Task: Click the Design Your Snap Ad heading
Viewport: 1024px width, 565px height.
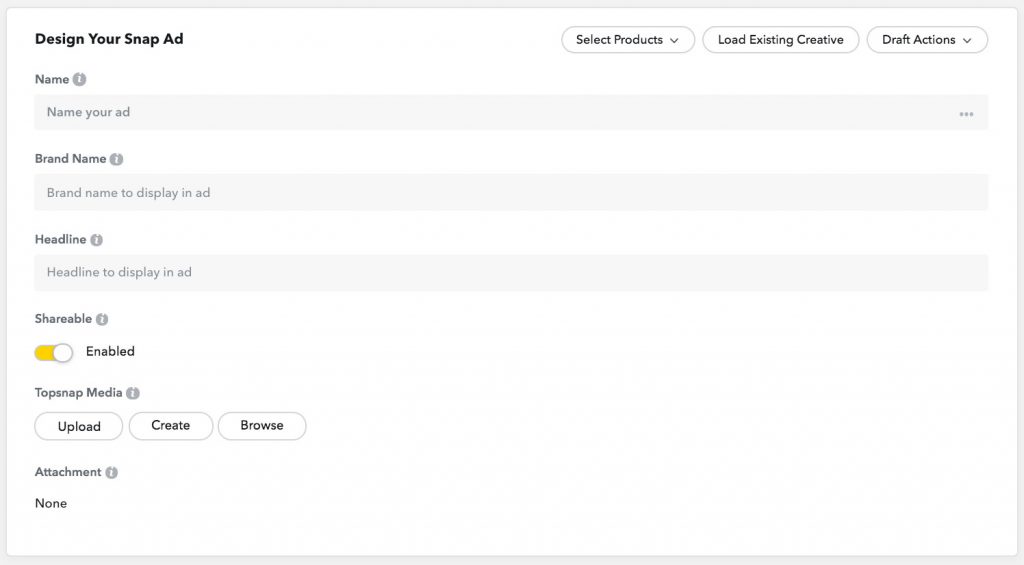Action: click(109, 39)
